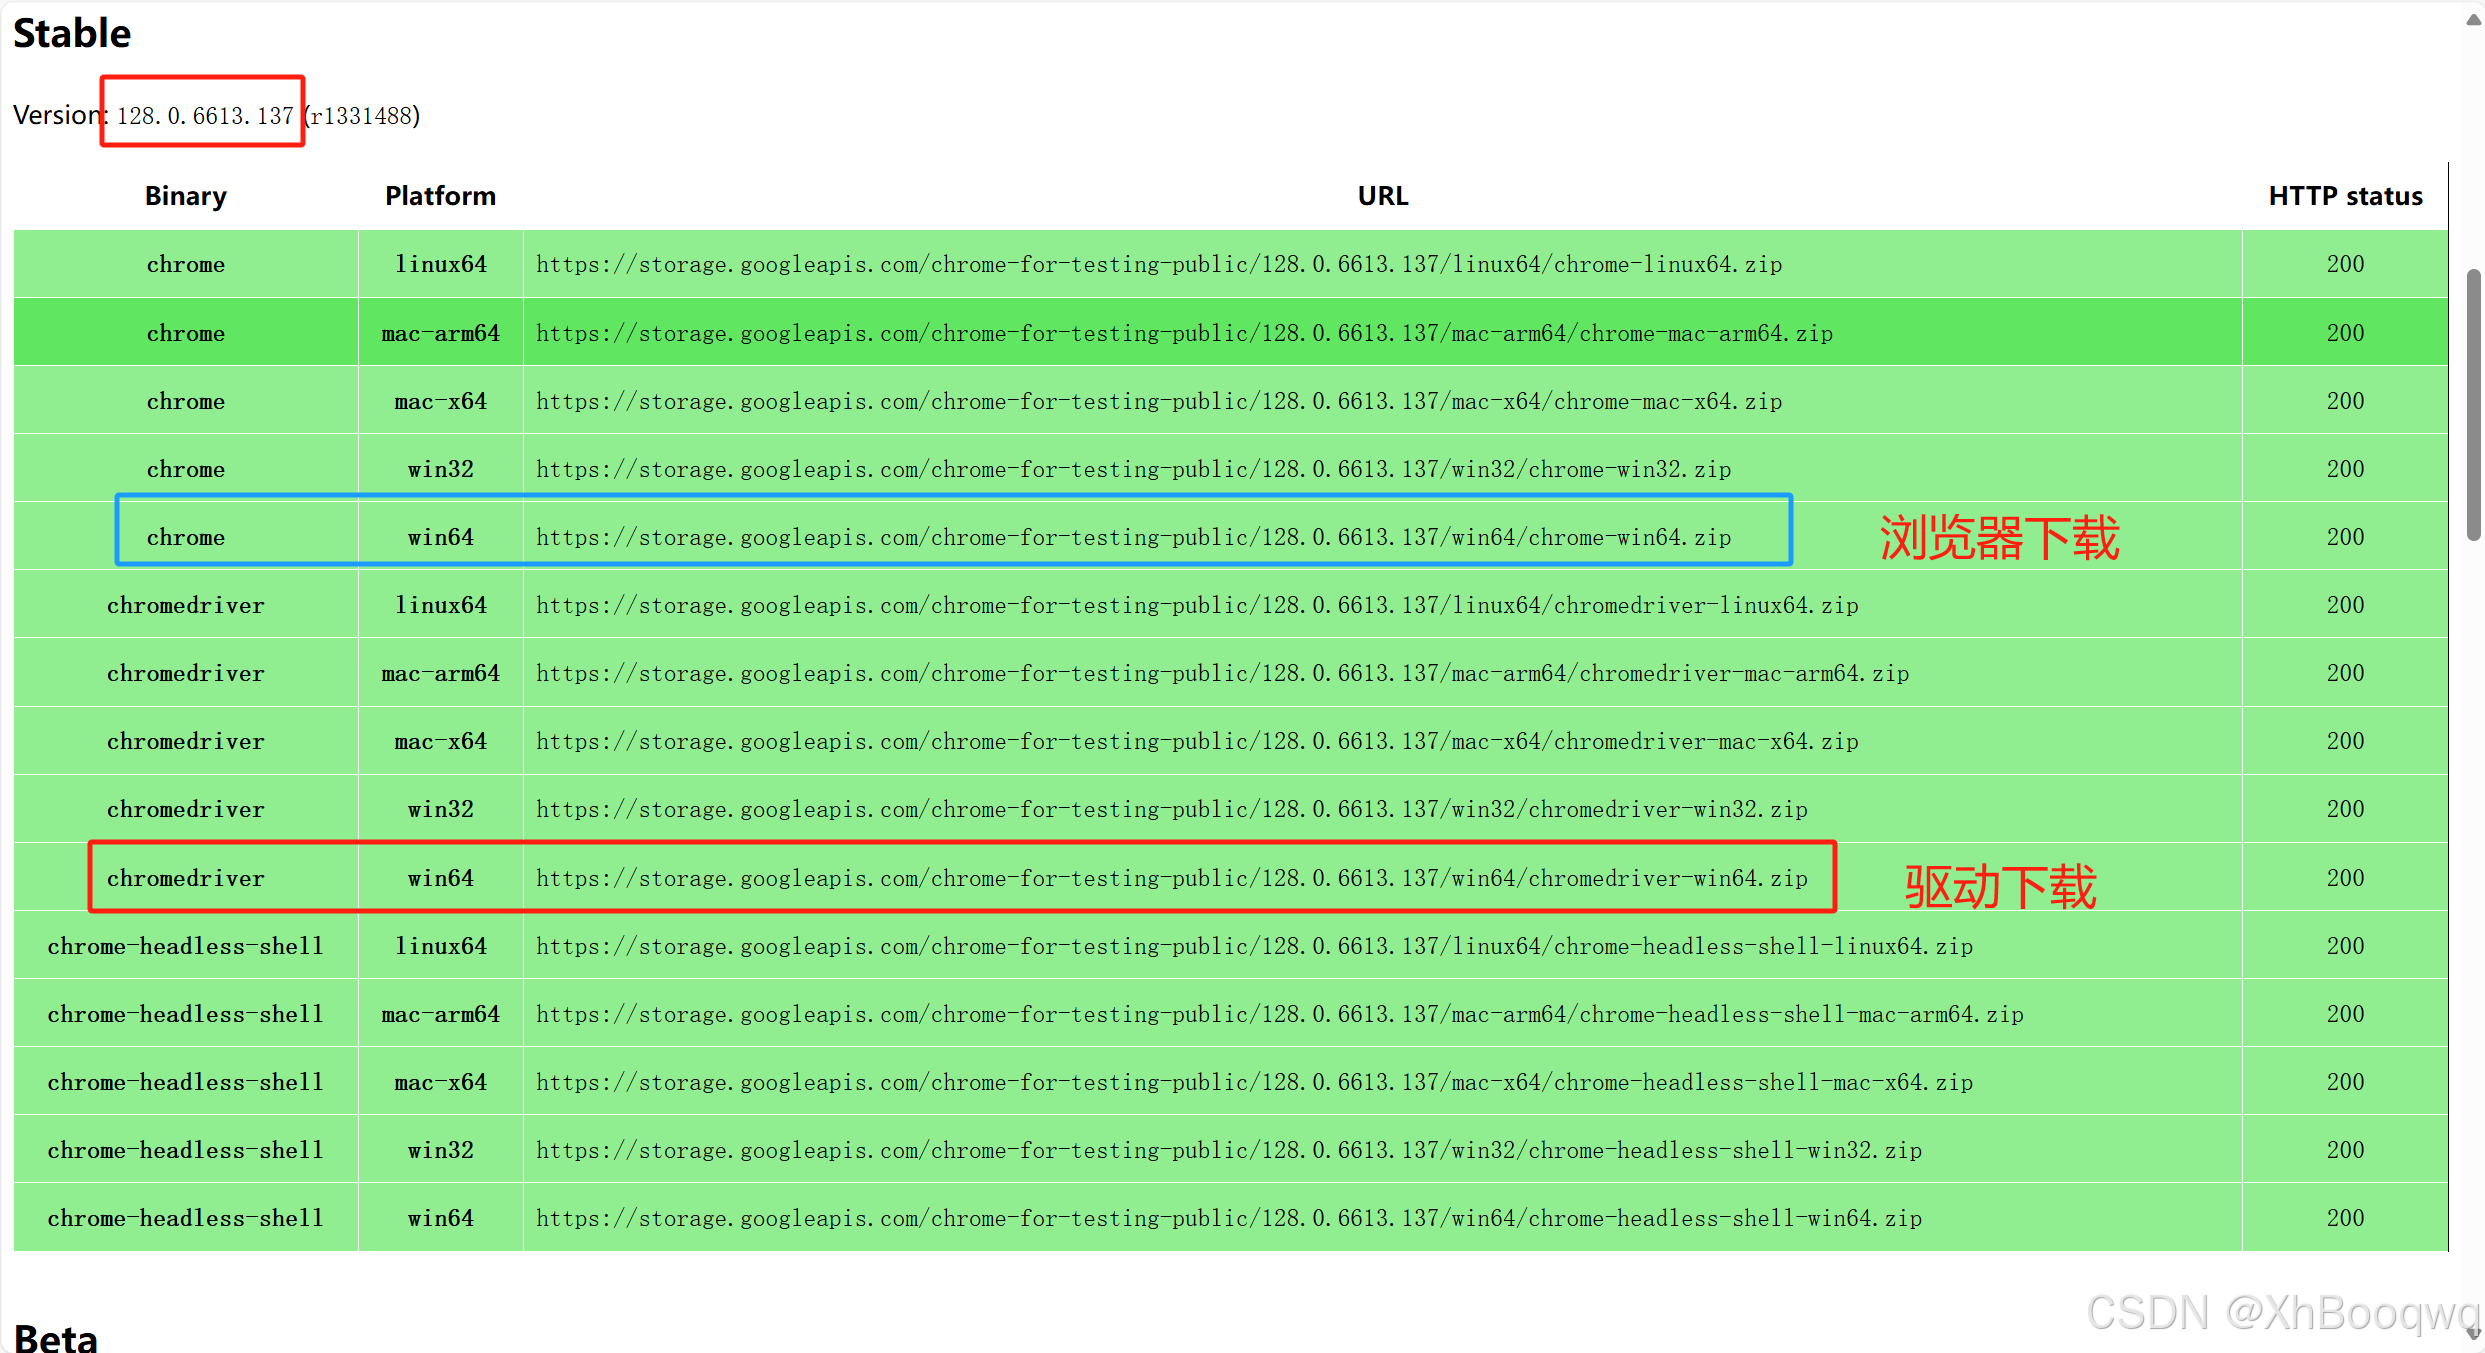Click win32 platform cell of chrome row
This screenshot has width=2485, height=1353.
441,469
